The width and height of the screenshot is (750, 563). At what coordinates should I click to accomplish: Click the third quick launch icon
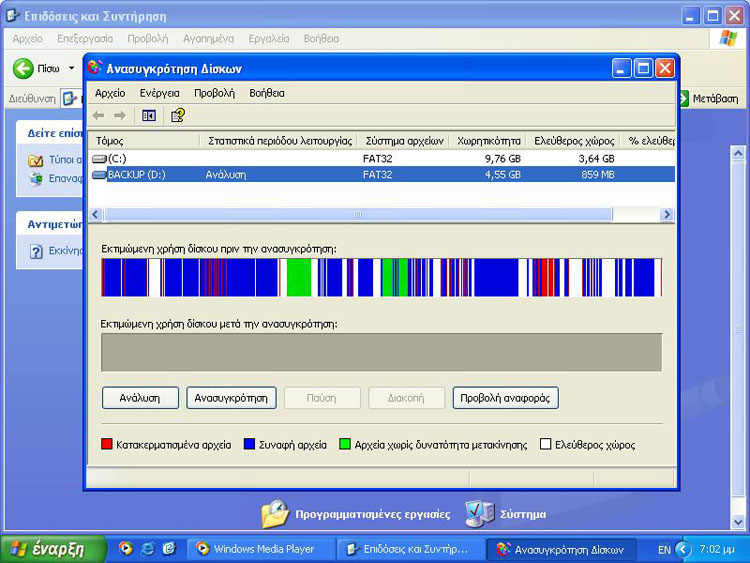[169, 548]
